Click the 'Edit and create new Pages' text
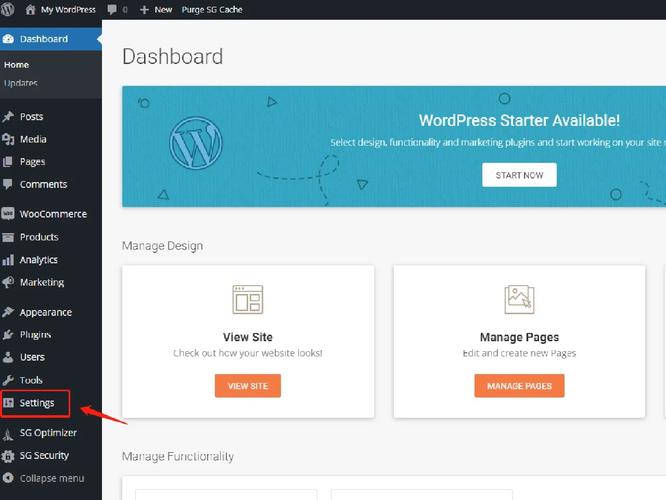The width and height of the screenshot is (666, 500). [x=519, y=353]
